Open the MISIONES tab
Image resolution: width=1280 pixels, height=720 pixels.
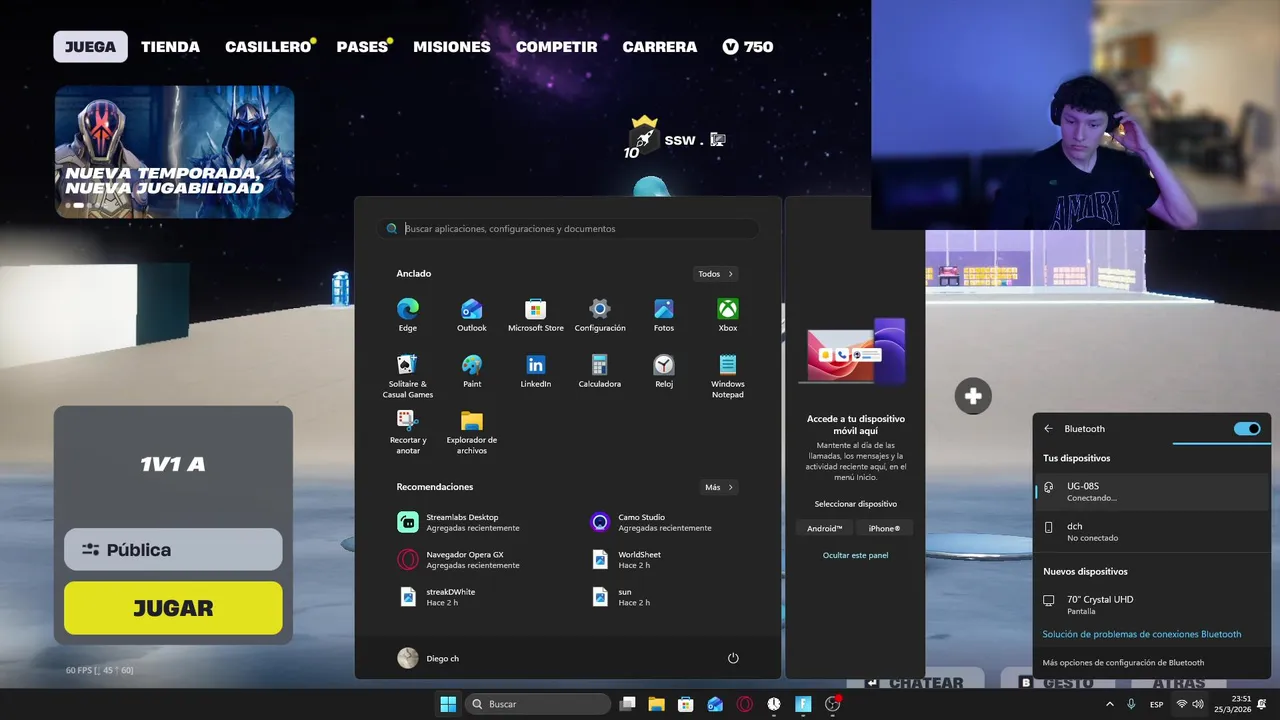[452, 47]
